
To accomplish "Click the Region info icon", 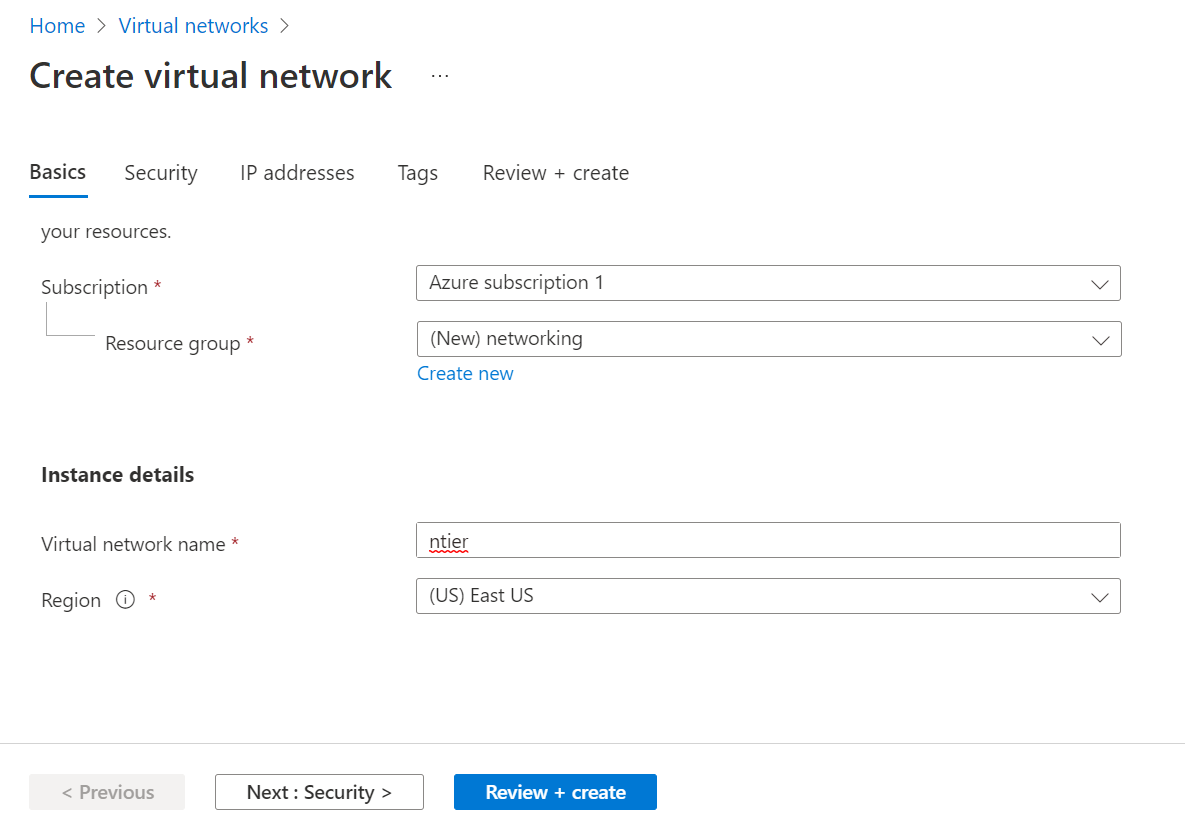I will (125, 600).
